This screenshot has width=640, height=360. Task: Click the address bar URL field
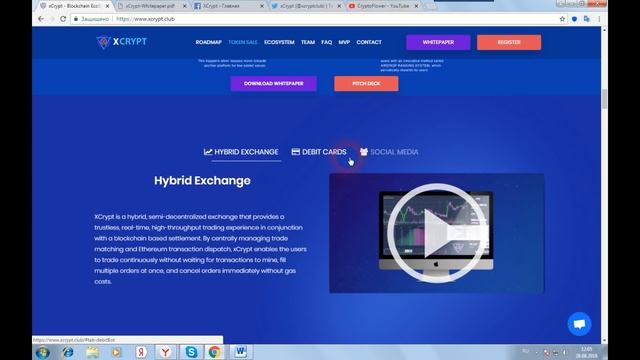318,19
